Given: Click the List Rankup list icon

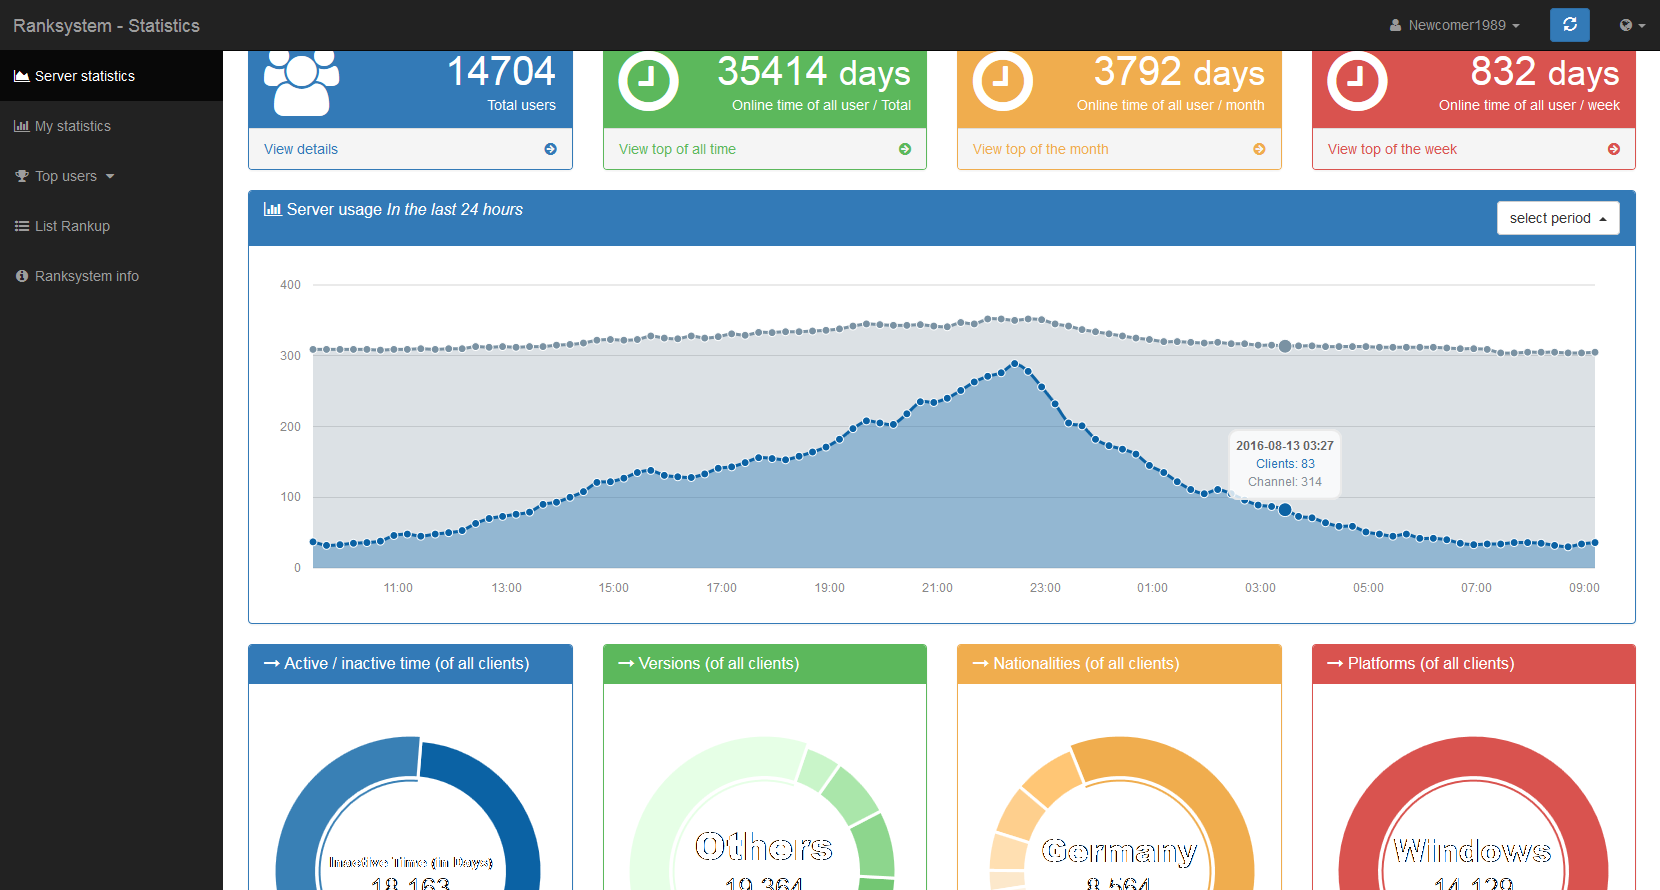Looking at the screenshot, I should (x=22, y=226).
